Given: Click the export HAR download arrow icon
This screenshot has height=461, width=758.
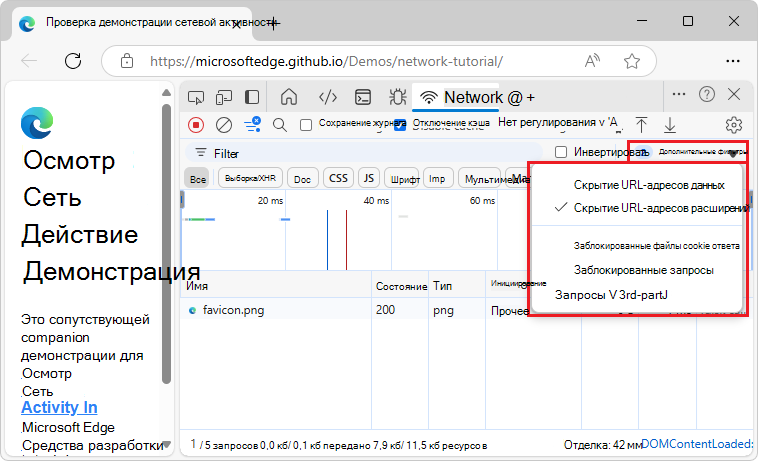Looking at the screenshot, I should [x=670, y=125].
